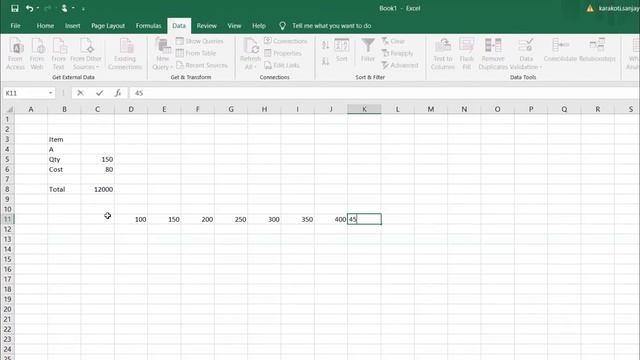
Task: Click the cell containing Qty
Action: pyautogui.click(x=64, y=159)
